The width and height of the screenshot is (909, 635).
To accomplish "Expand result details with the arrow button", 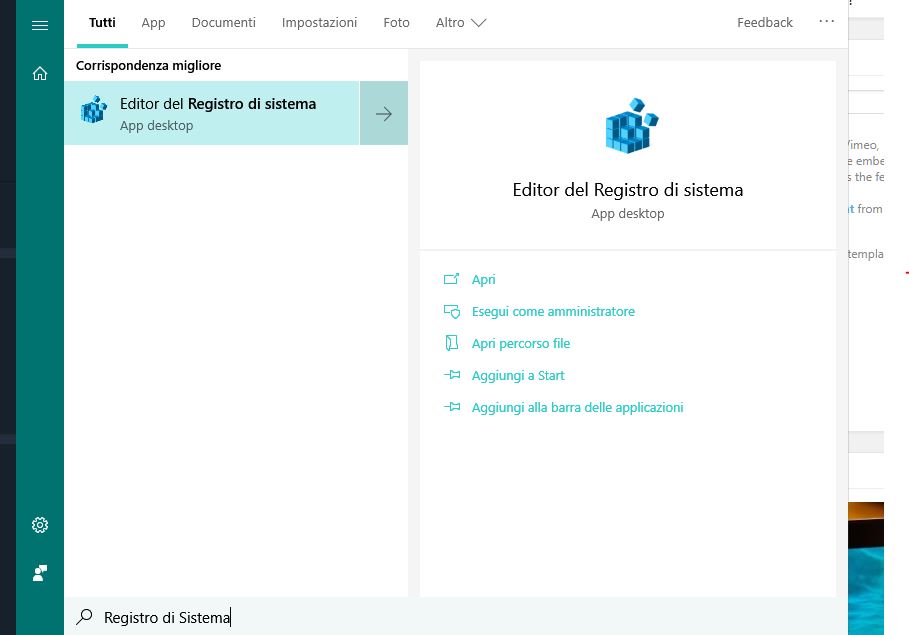I will click(384, 113).
